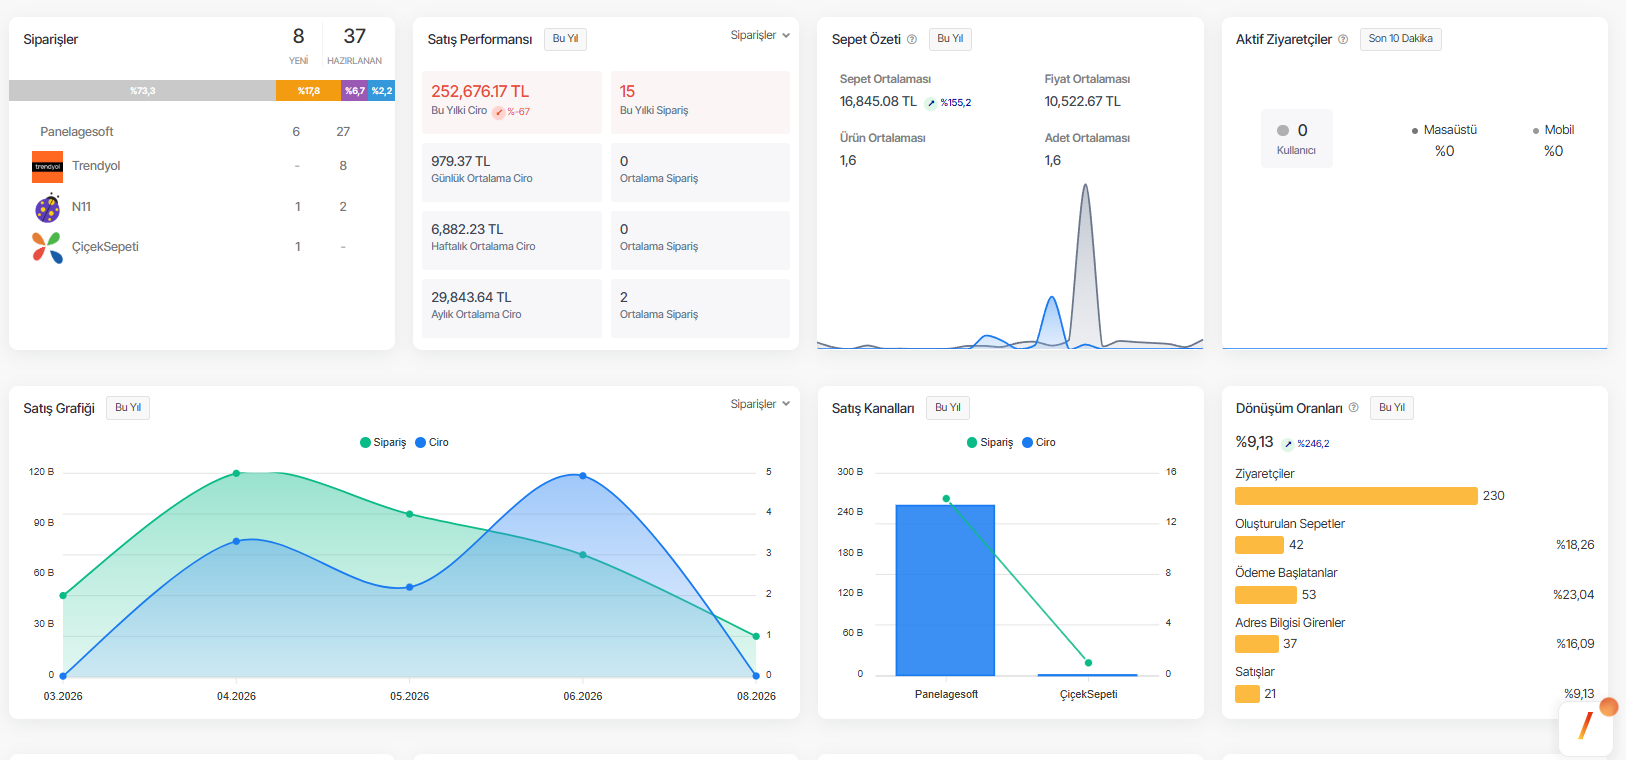
Task: Select the Trendyol marketplace row name
Action: (x=96, y=166)
